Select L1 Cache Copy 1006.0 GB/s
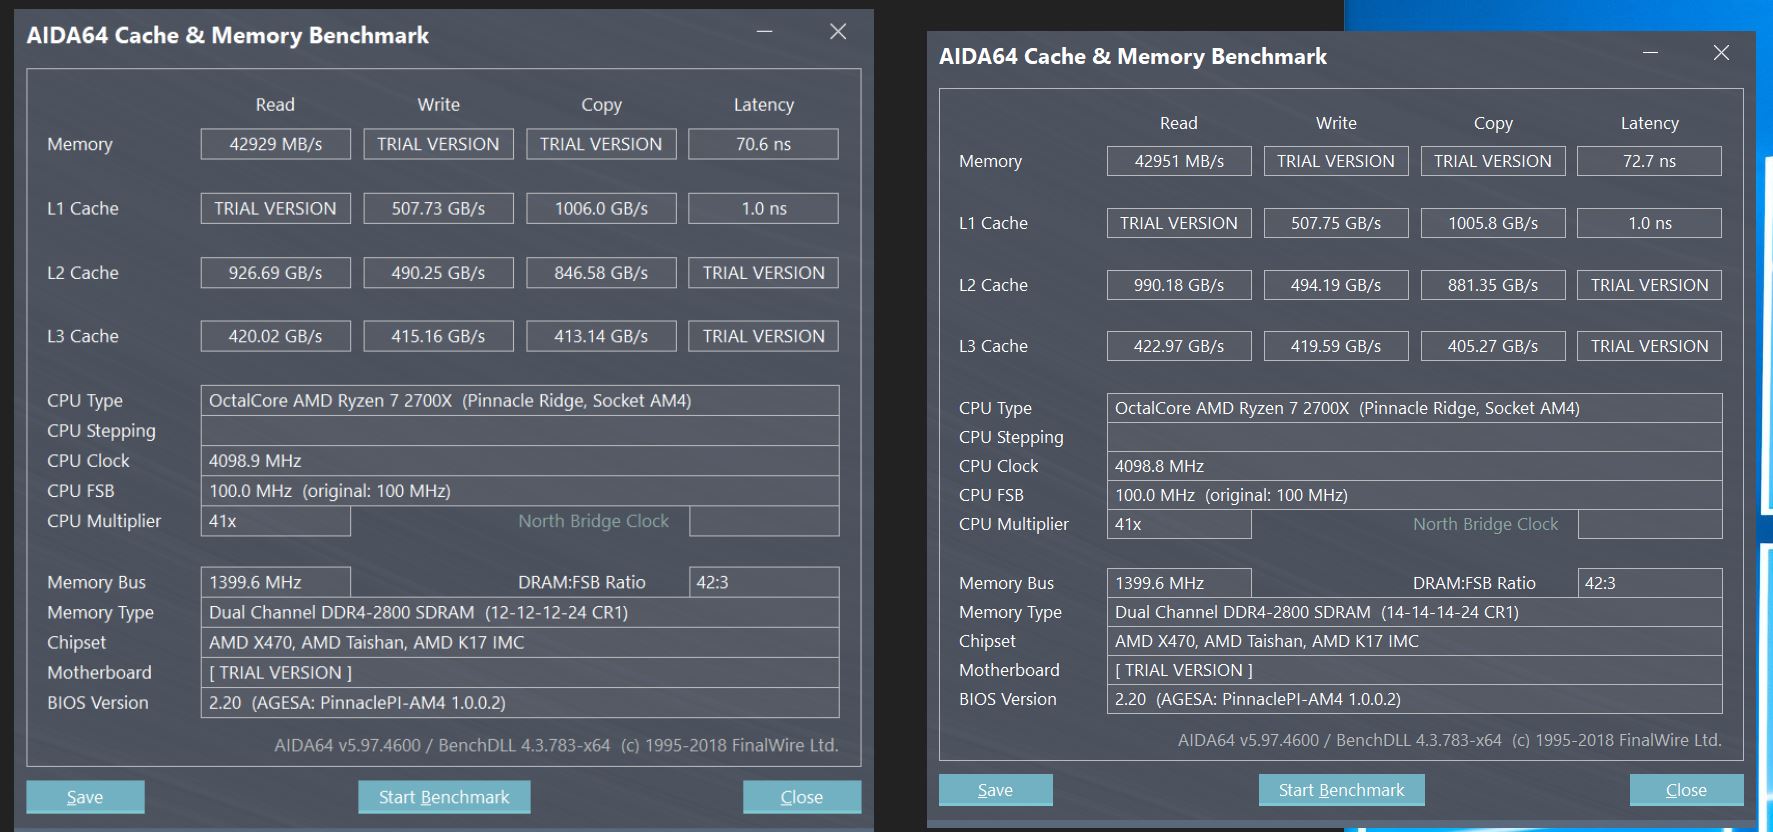The width and height of the screenshot is (1773, 832). pyautogui.click(x=602, y=208)
